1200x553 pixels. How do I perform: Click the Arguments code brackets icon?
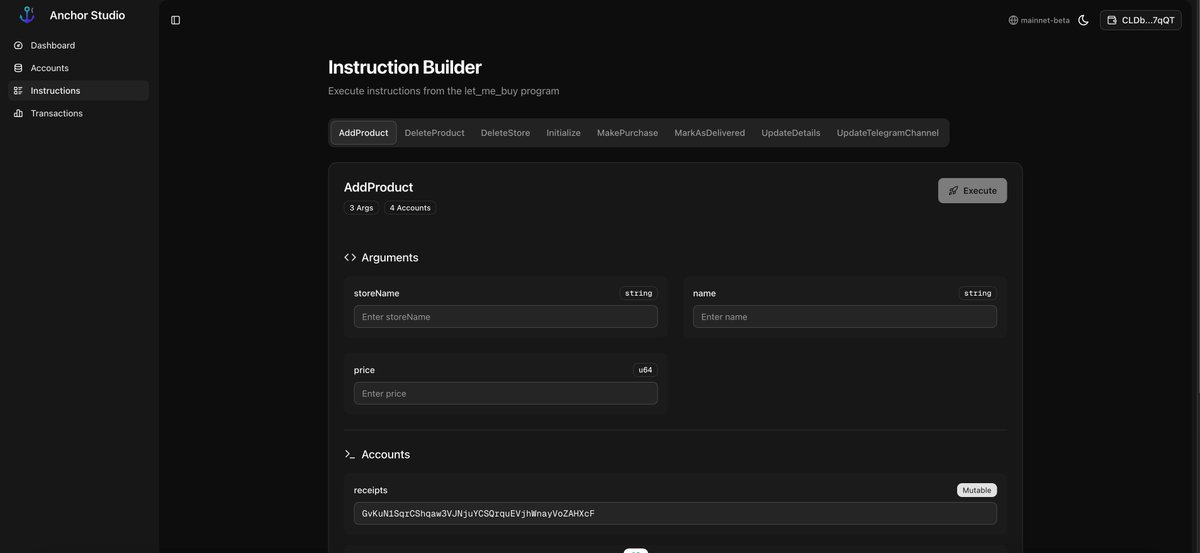[350, 258]
